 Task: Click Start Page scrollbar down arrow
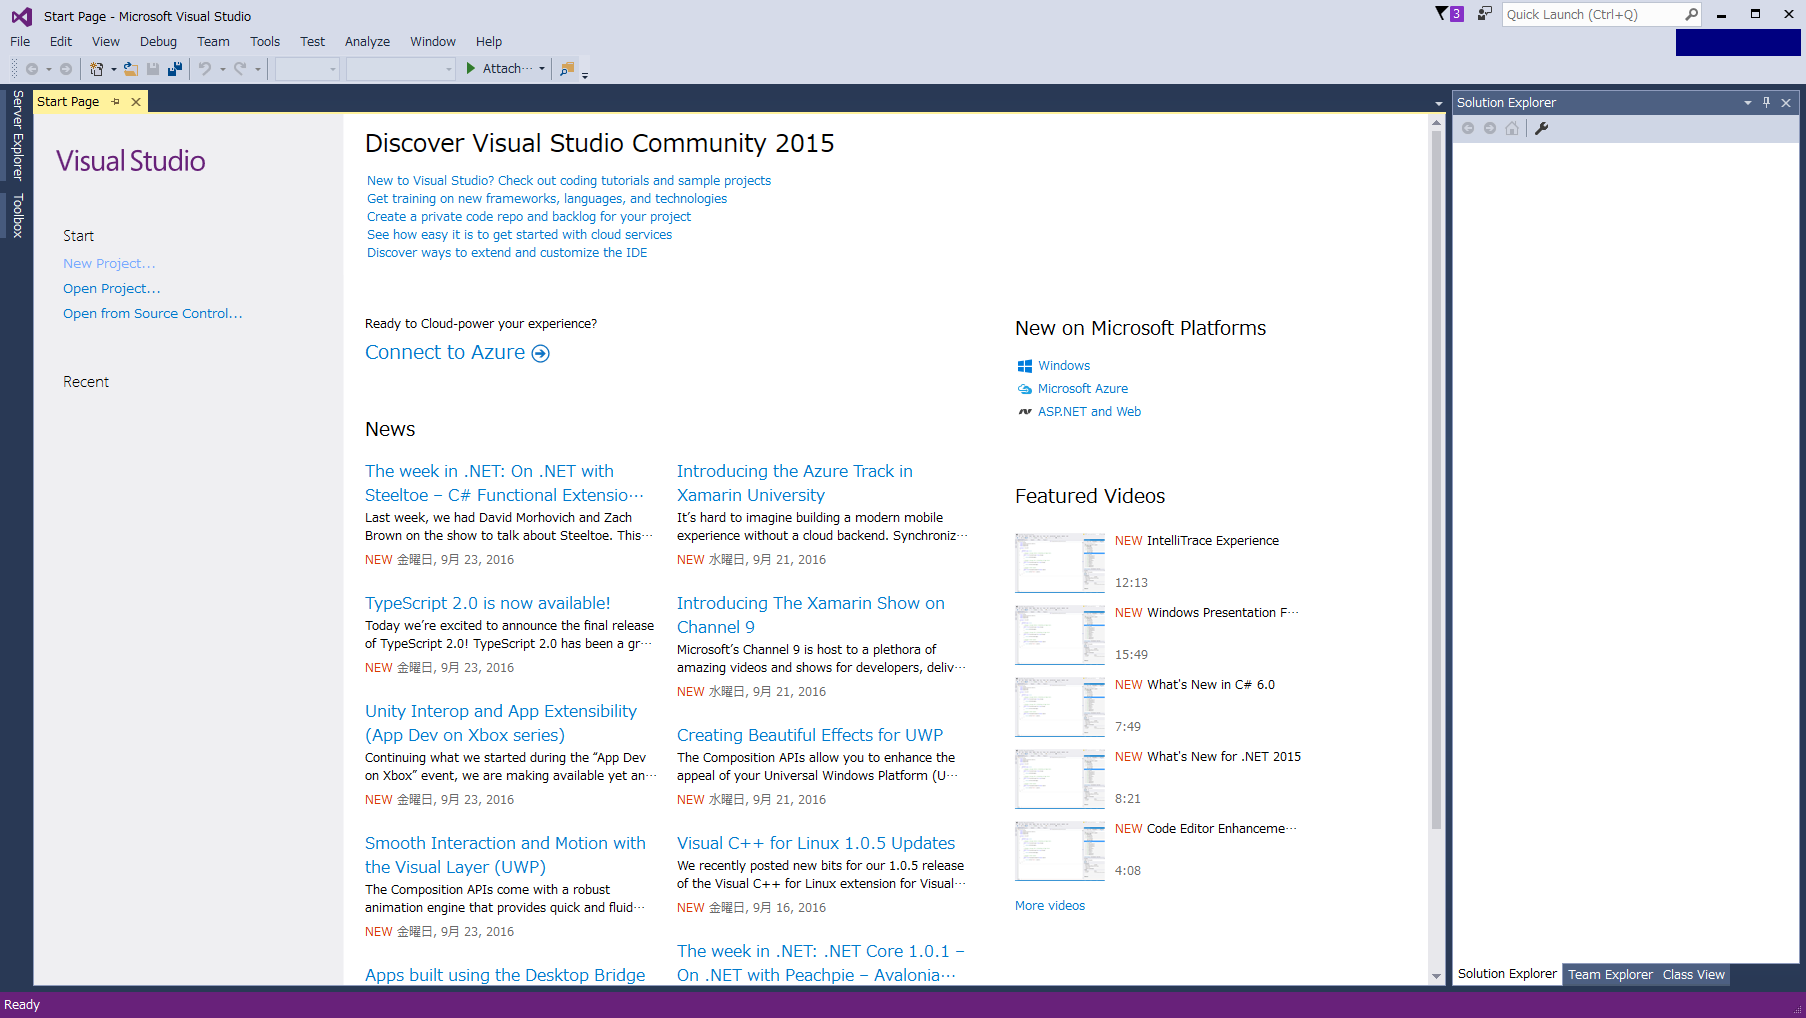(x=1436, y=976)
